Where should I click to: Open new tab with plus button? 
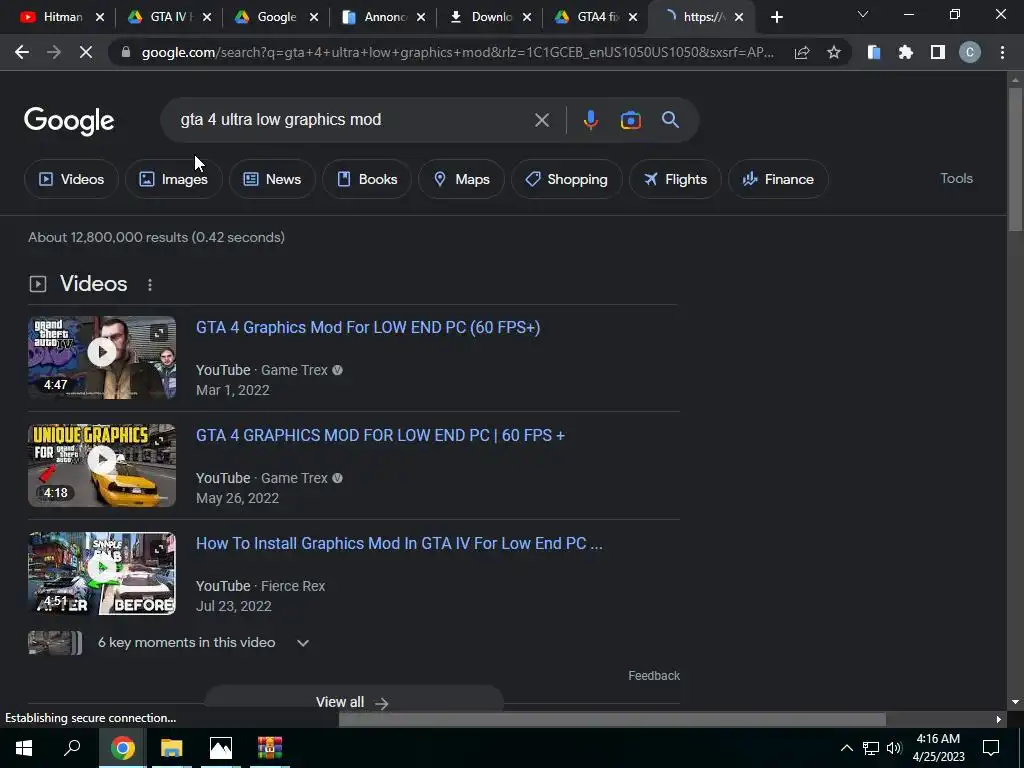pyautogui.click(x=776, y=18)
